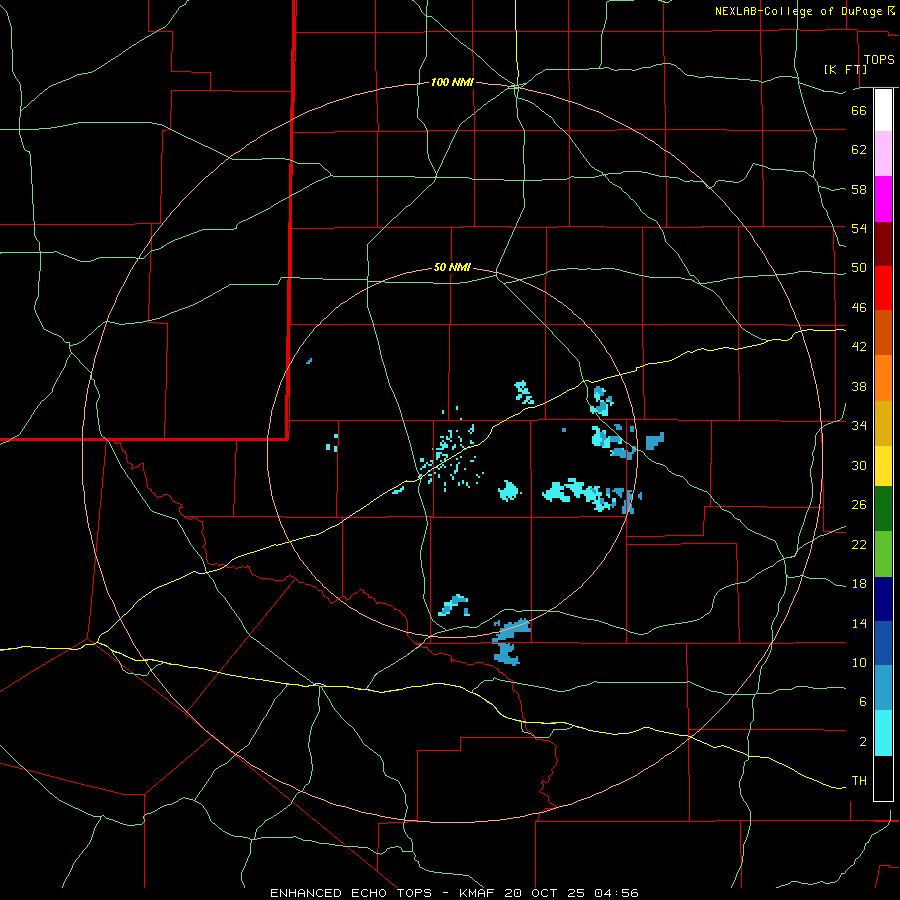Click legend value 66
The width and height of the screenshot is (900, 900).
point(859,110)
